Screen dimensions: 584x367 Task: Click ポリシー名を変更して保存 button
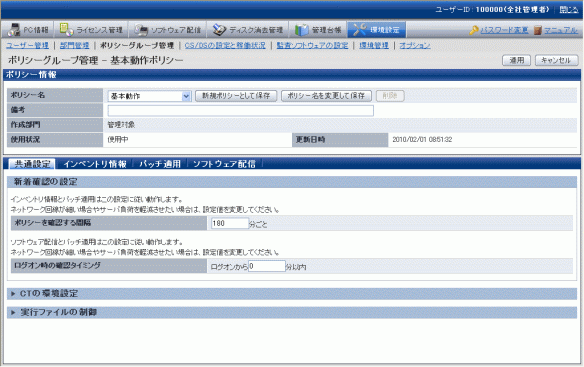(x=326, y=96)
